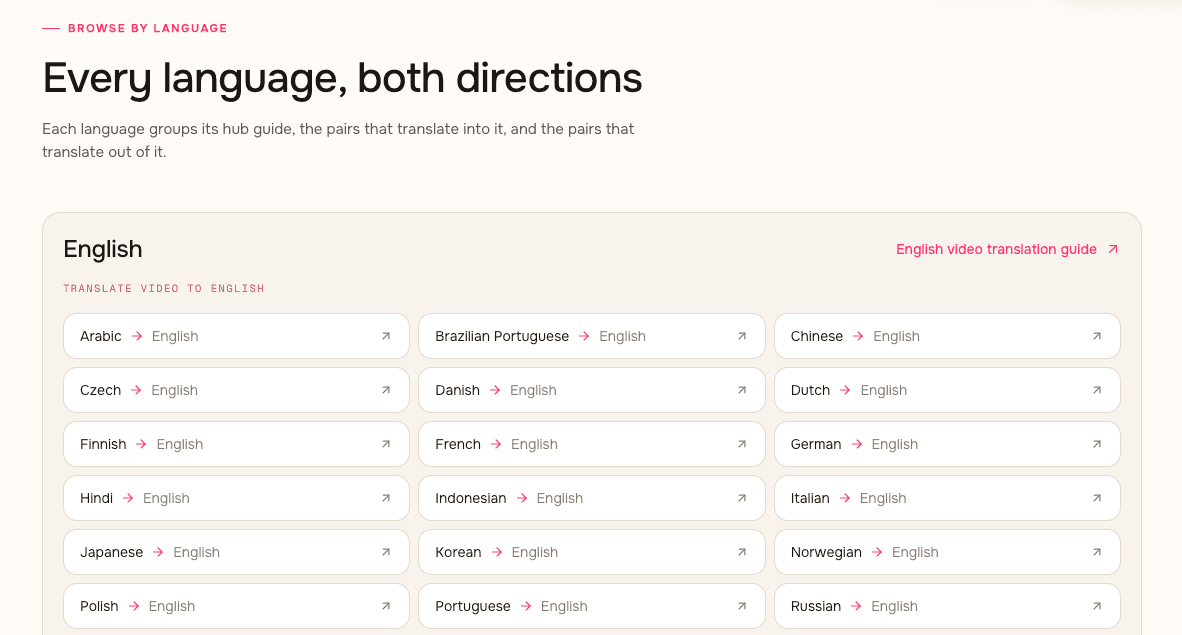This screenshot has height=635, width=1182.
Task: Click the open-arrow icon on the Japanese card
Action: point(386,552)
